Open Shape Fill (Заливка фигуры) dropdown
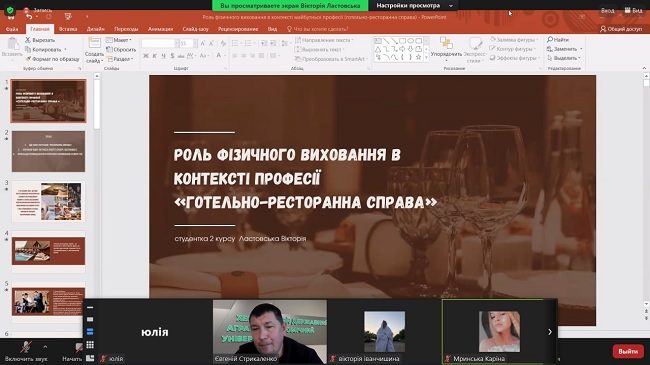 tap(514, 40)
